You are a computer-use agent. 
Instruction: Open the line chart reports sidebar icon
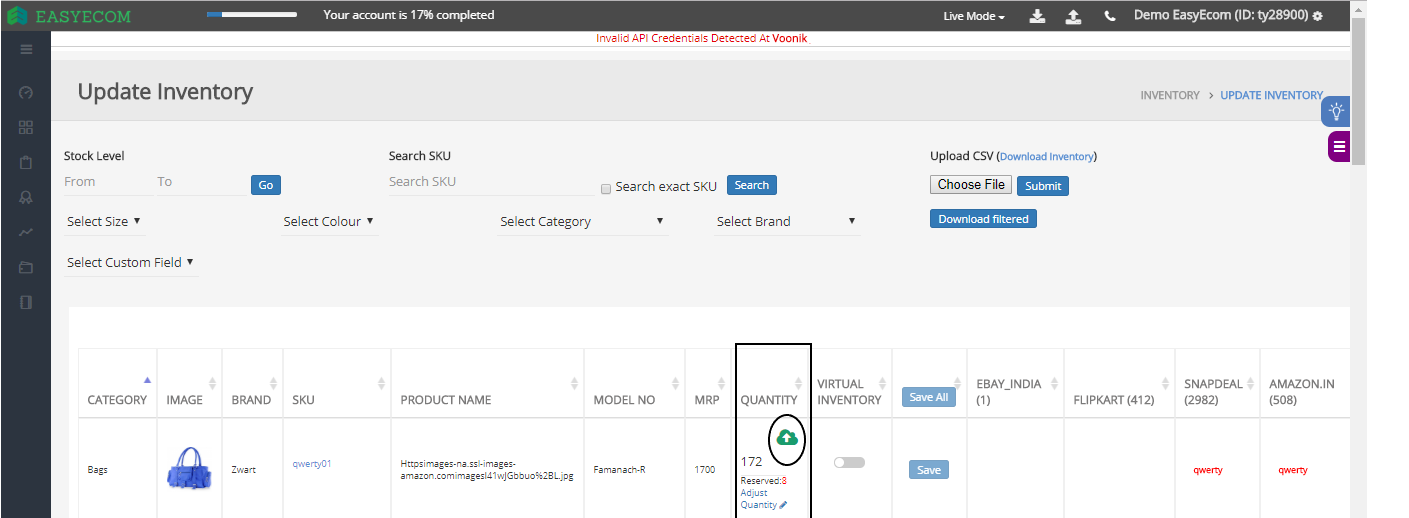click(26, 232)
